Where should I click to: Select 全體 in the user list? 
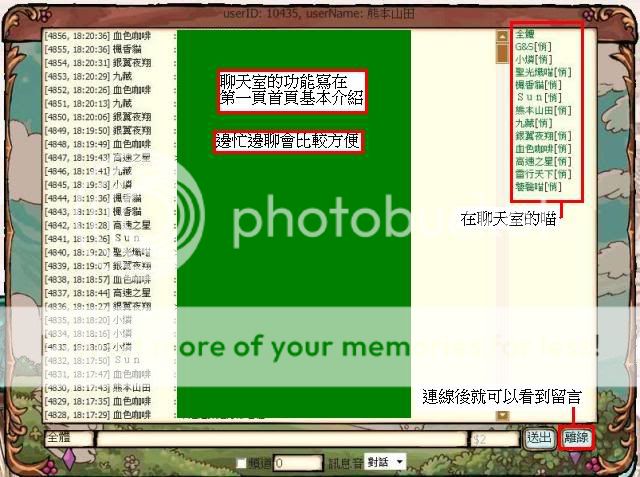[524, 34]
